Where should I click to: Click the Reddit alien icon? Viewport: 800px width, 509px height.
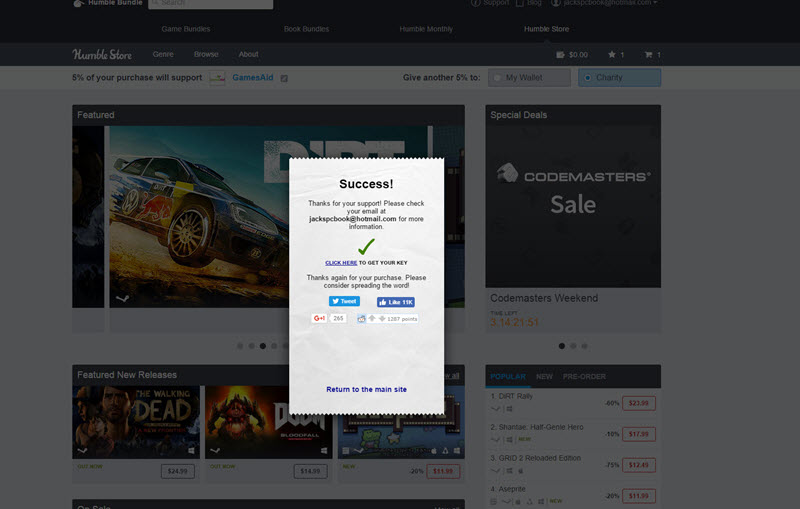click(x=361, y=319)
